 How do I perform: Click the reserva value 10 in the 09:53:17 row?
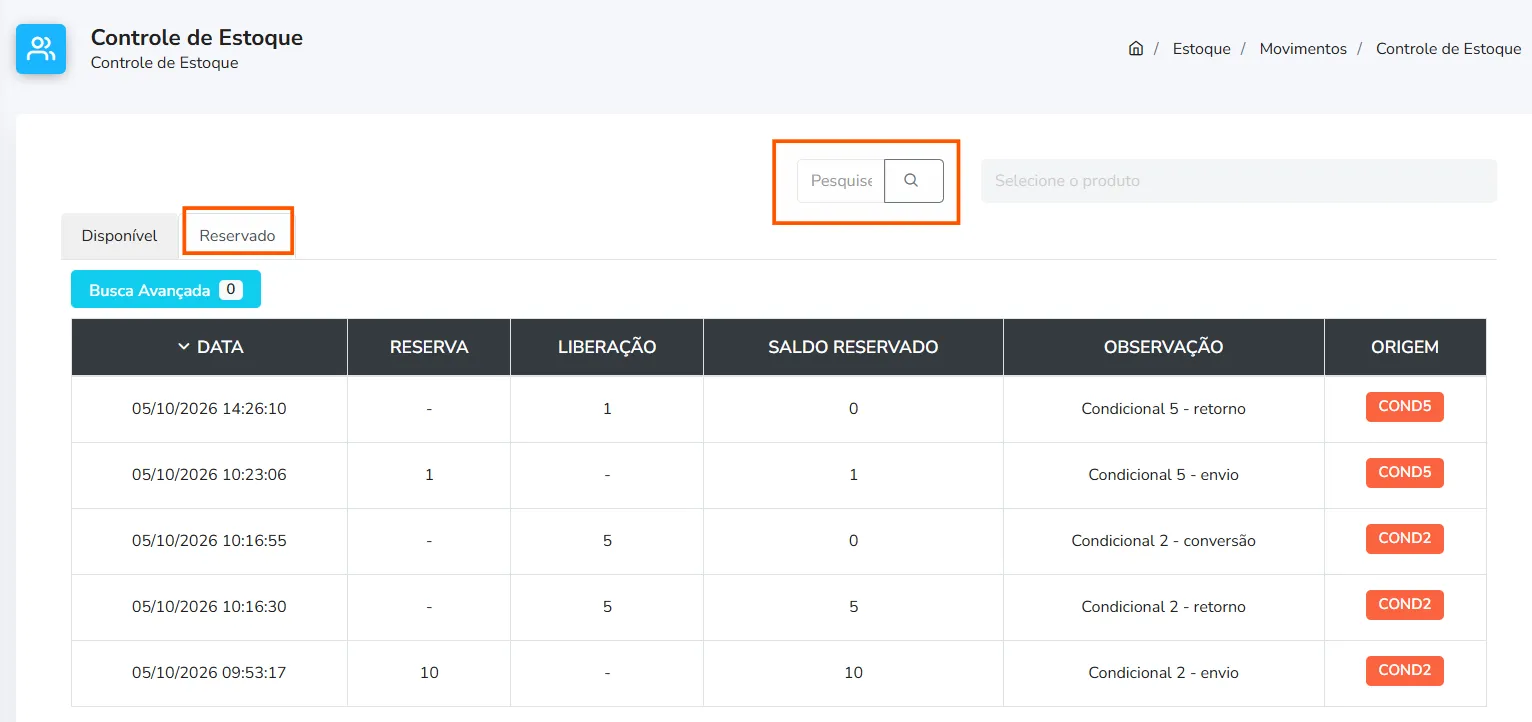coord(429,672)
